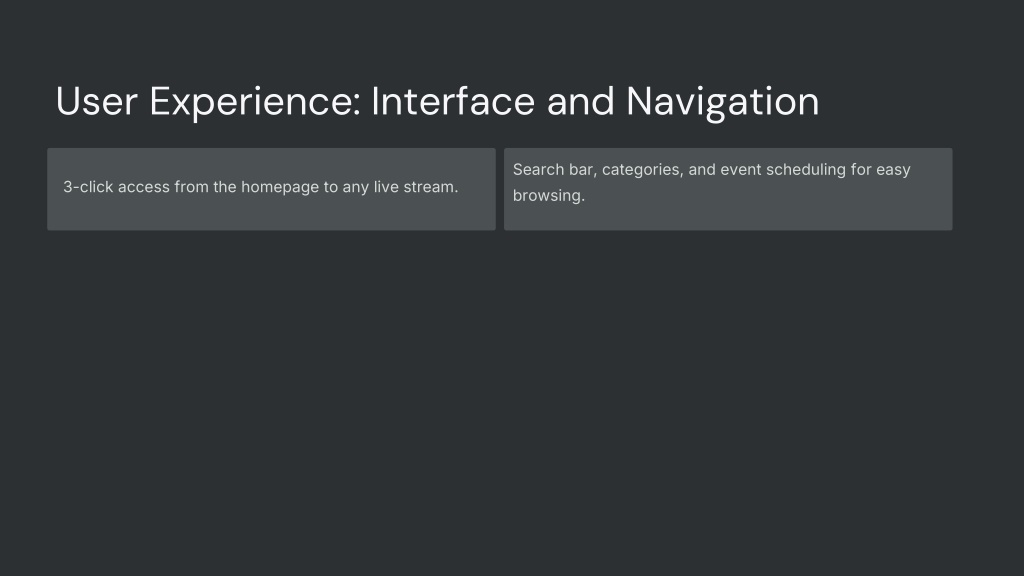Click the word "Experience:" in the heading
1024x576 pixels.
coord(255,103)
